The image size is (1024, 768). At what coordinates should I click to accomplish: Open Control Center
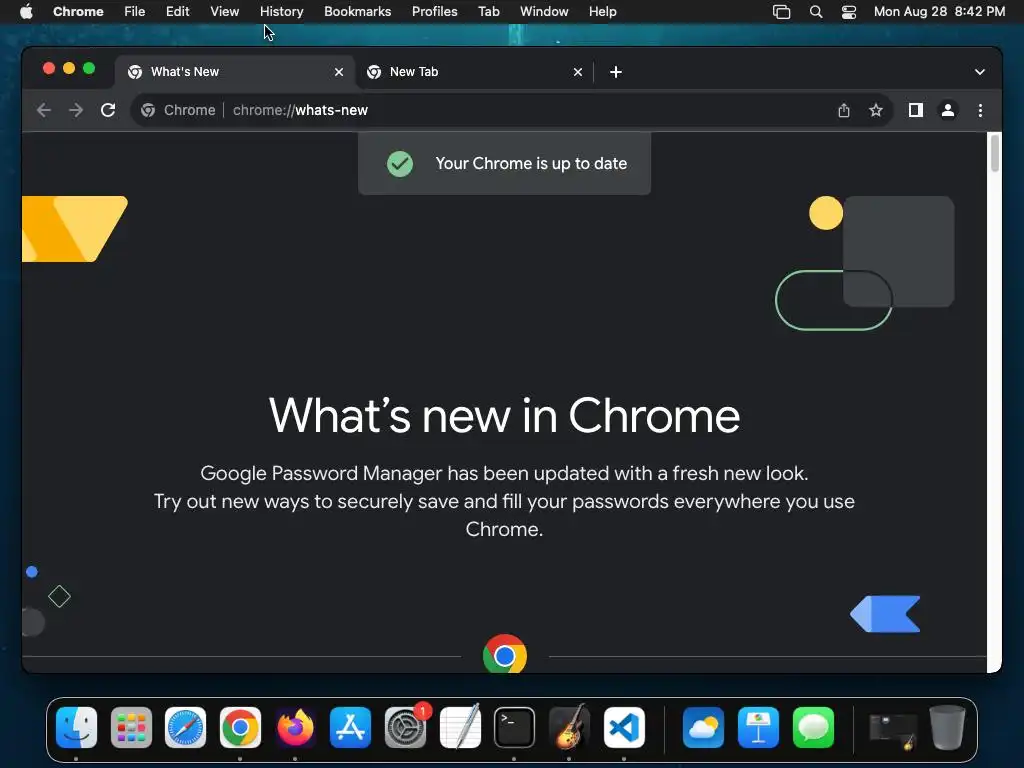click(848, 12)
